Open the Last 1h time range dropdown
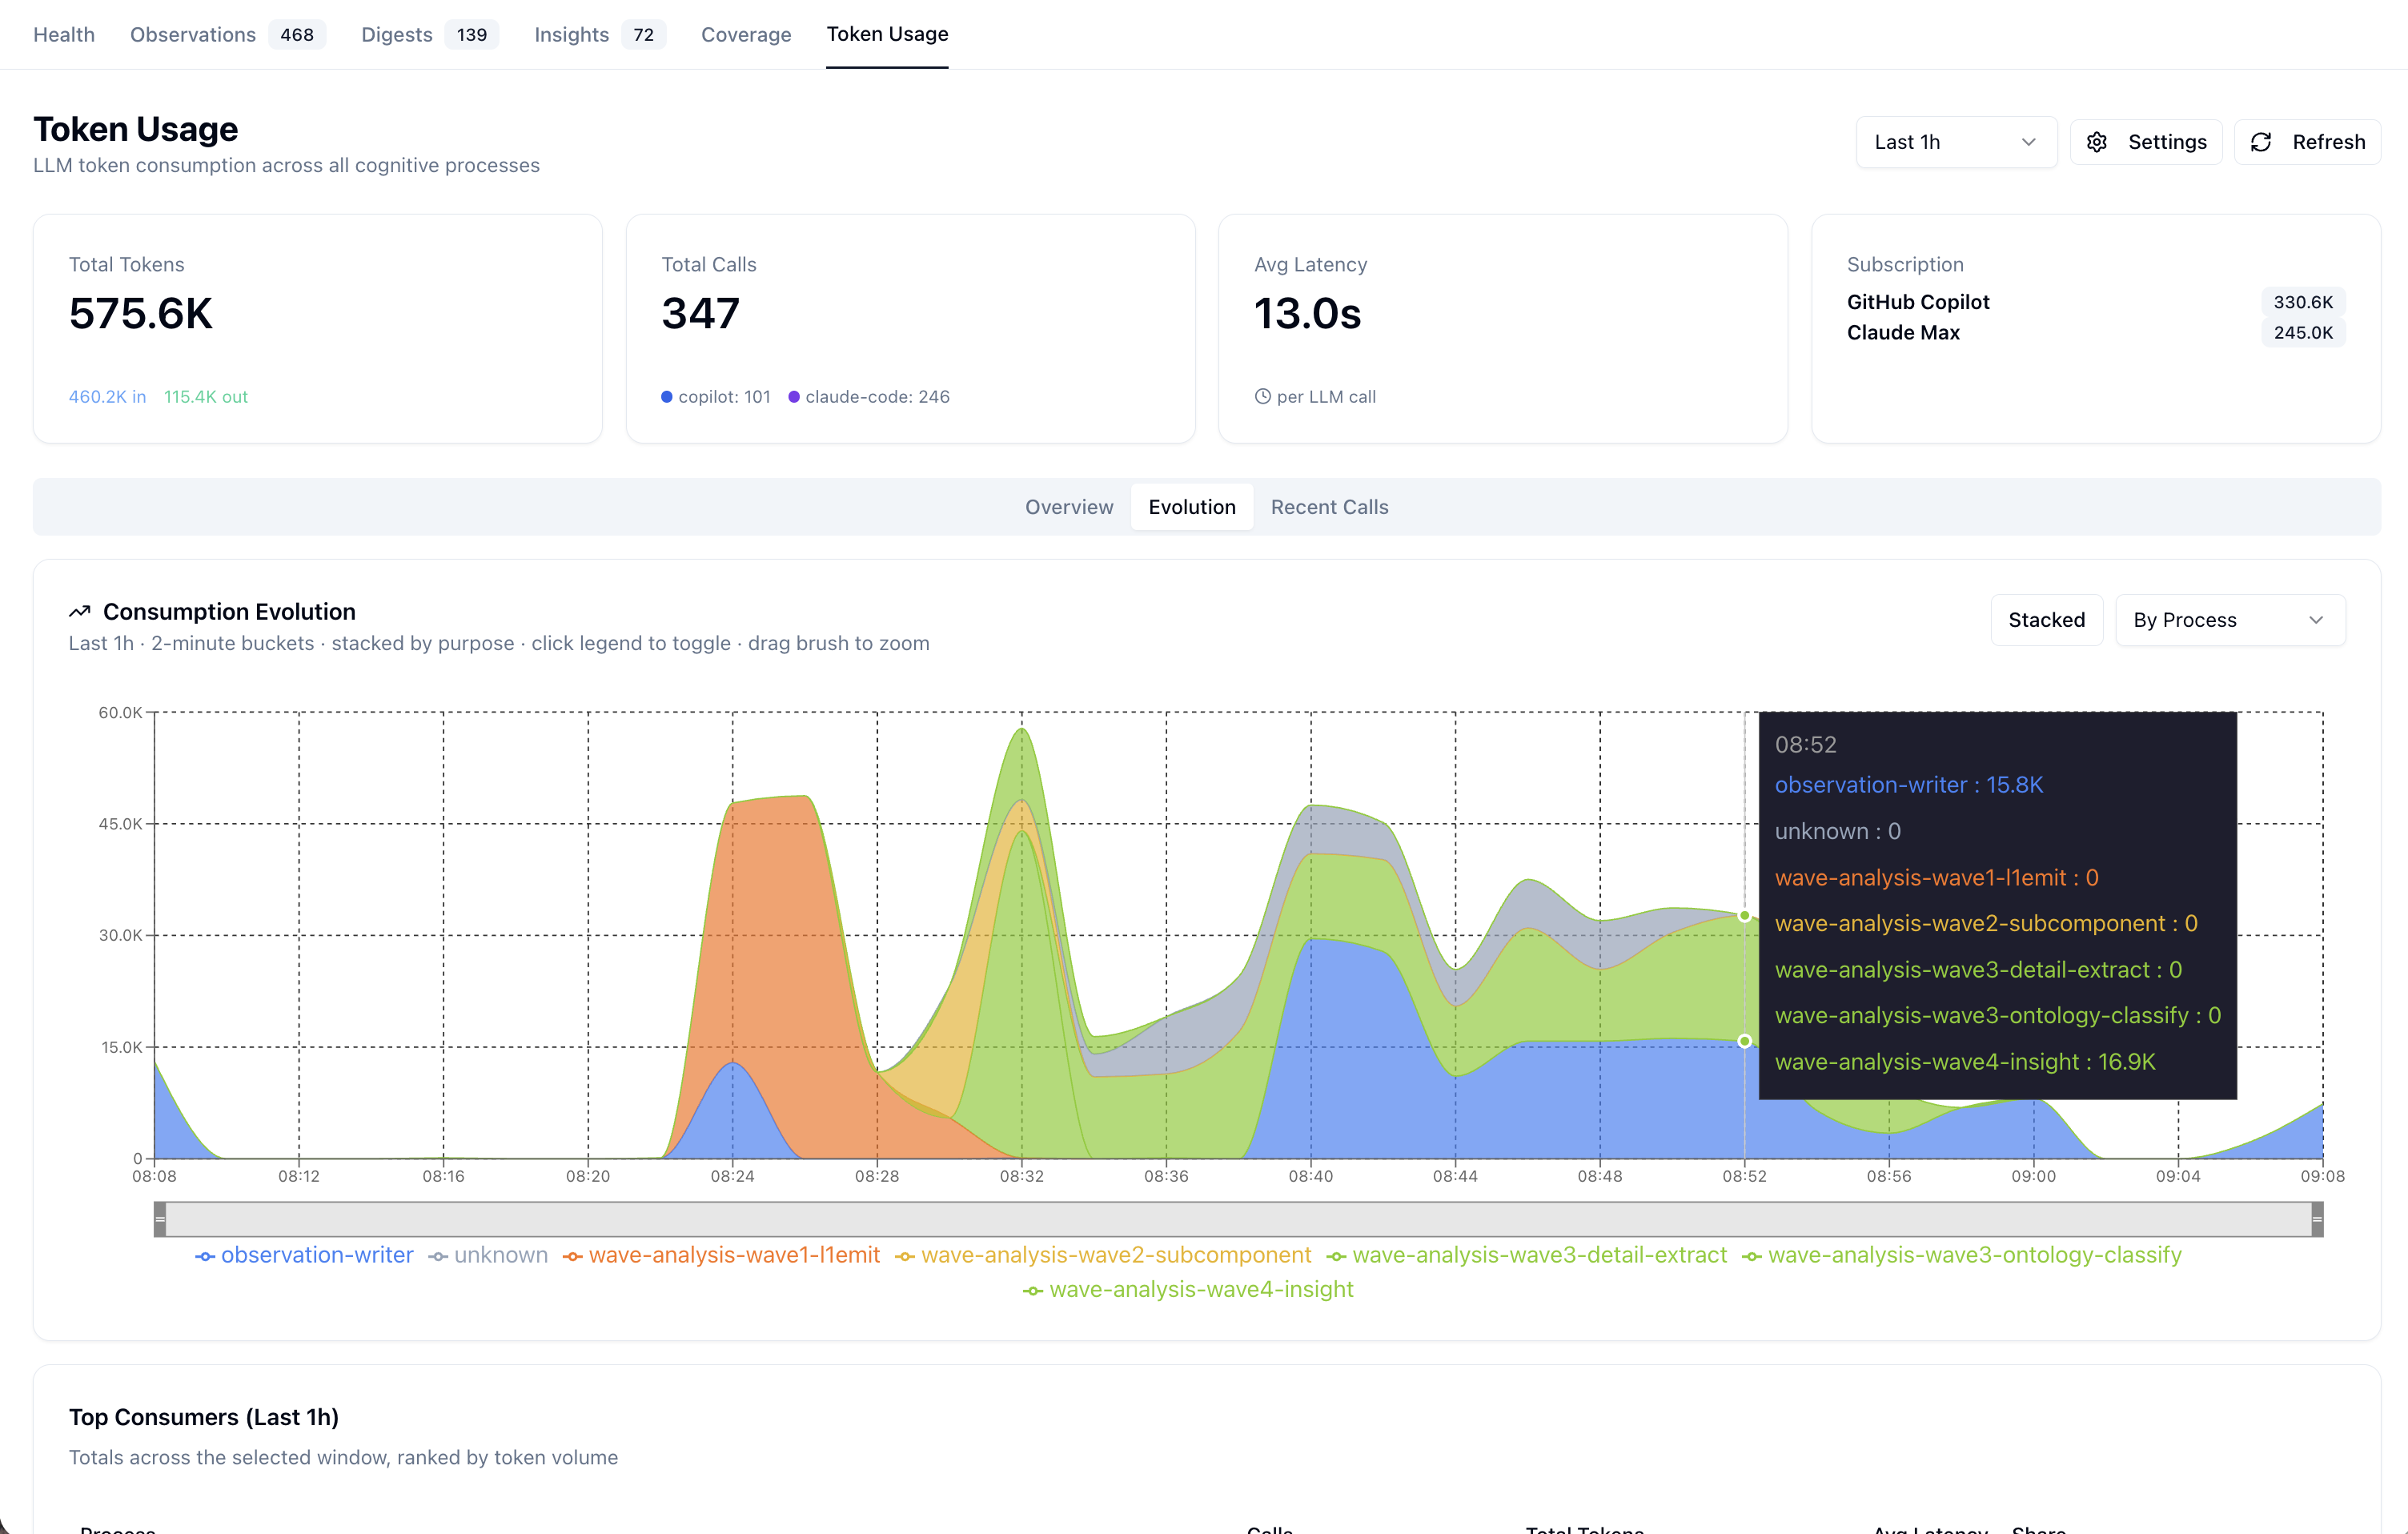 tap(1956, 142)
